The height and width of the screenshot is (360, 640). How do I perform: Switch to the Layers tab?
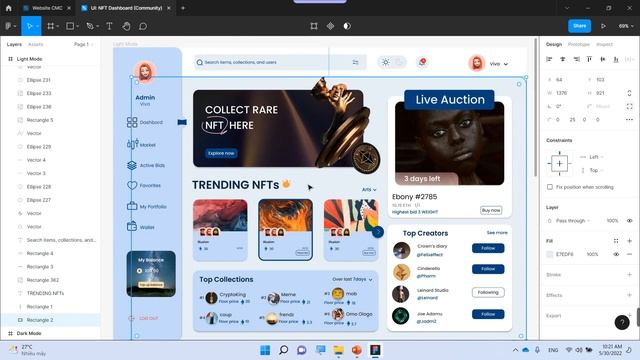(x=14, y=44)
